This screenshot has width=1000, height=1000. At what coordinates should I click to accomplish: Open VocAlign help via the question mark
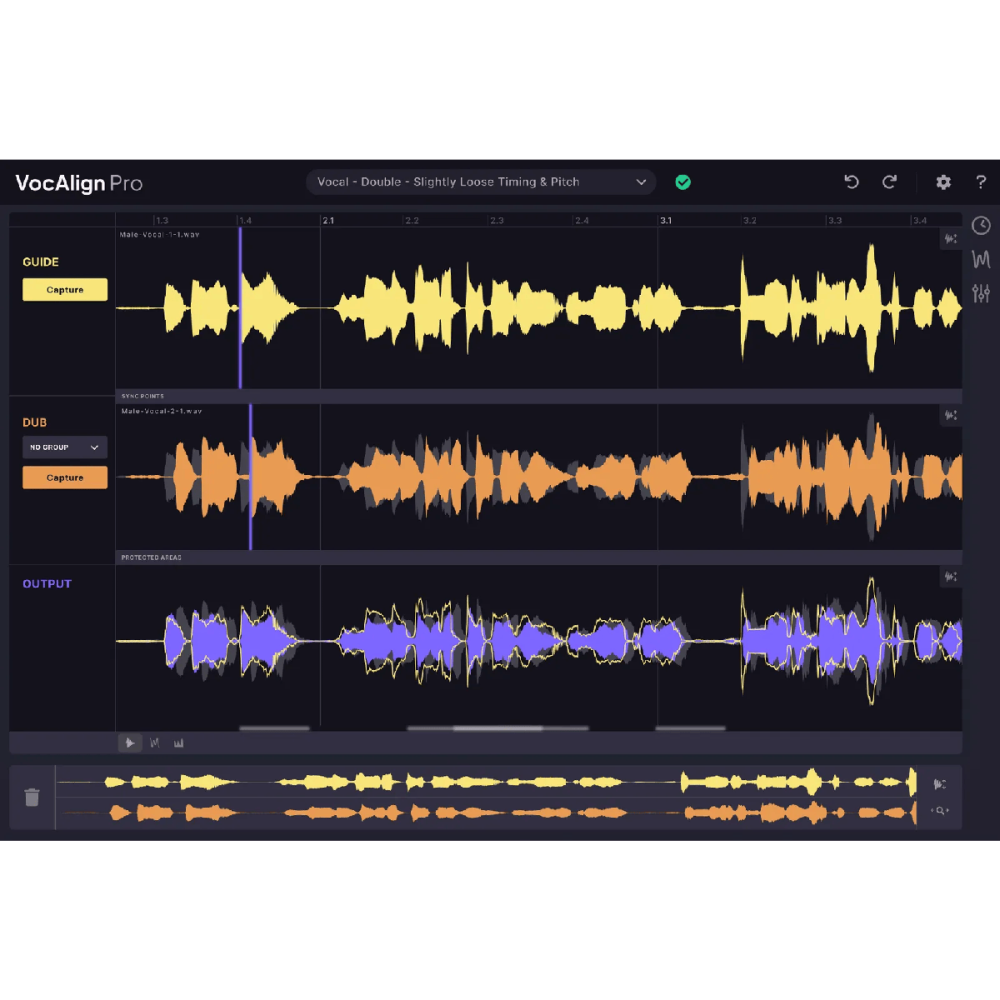click(x=981, y=182)
